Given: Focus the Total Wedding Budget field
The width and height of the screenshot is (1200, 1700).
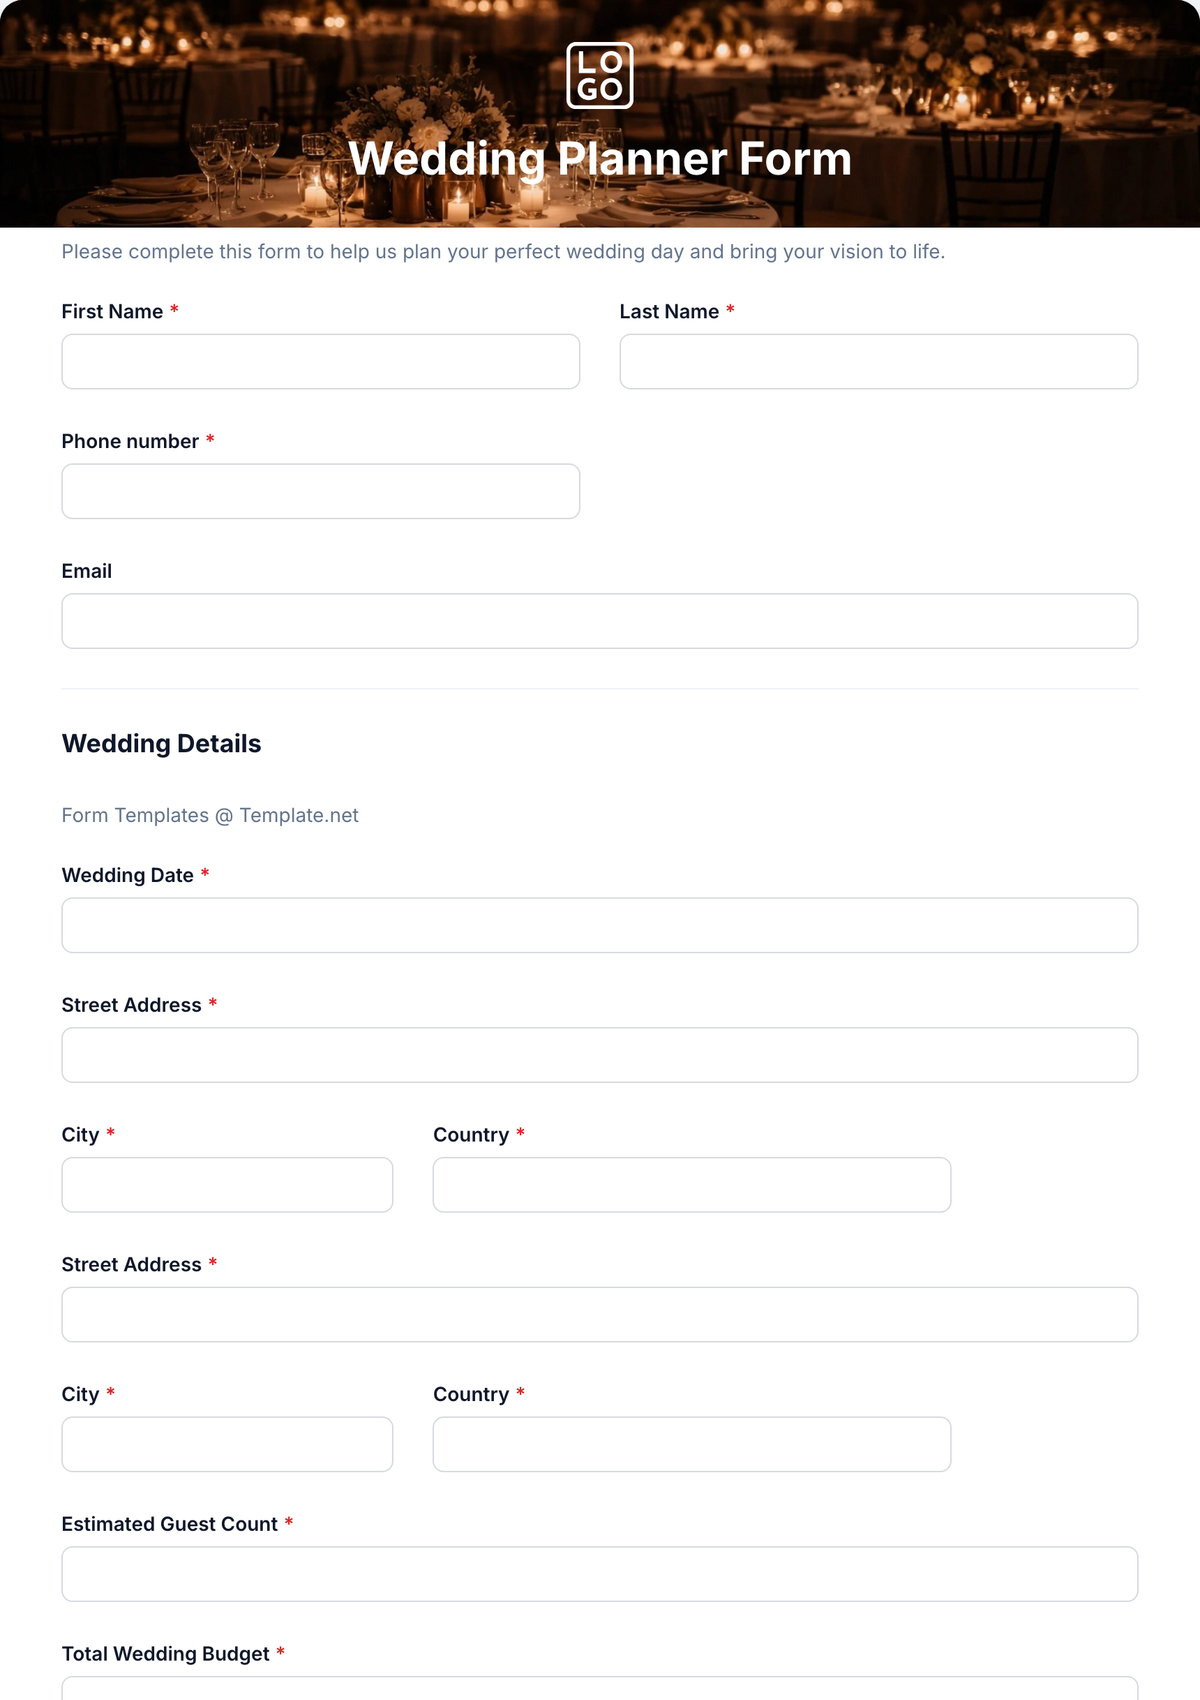Looking at the screenshot, I should click(600, 1689).
